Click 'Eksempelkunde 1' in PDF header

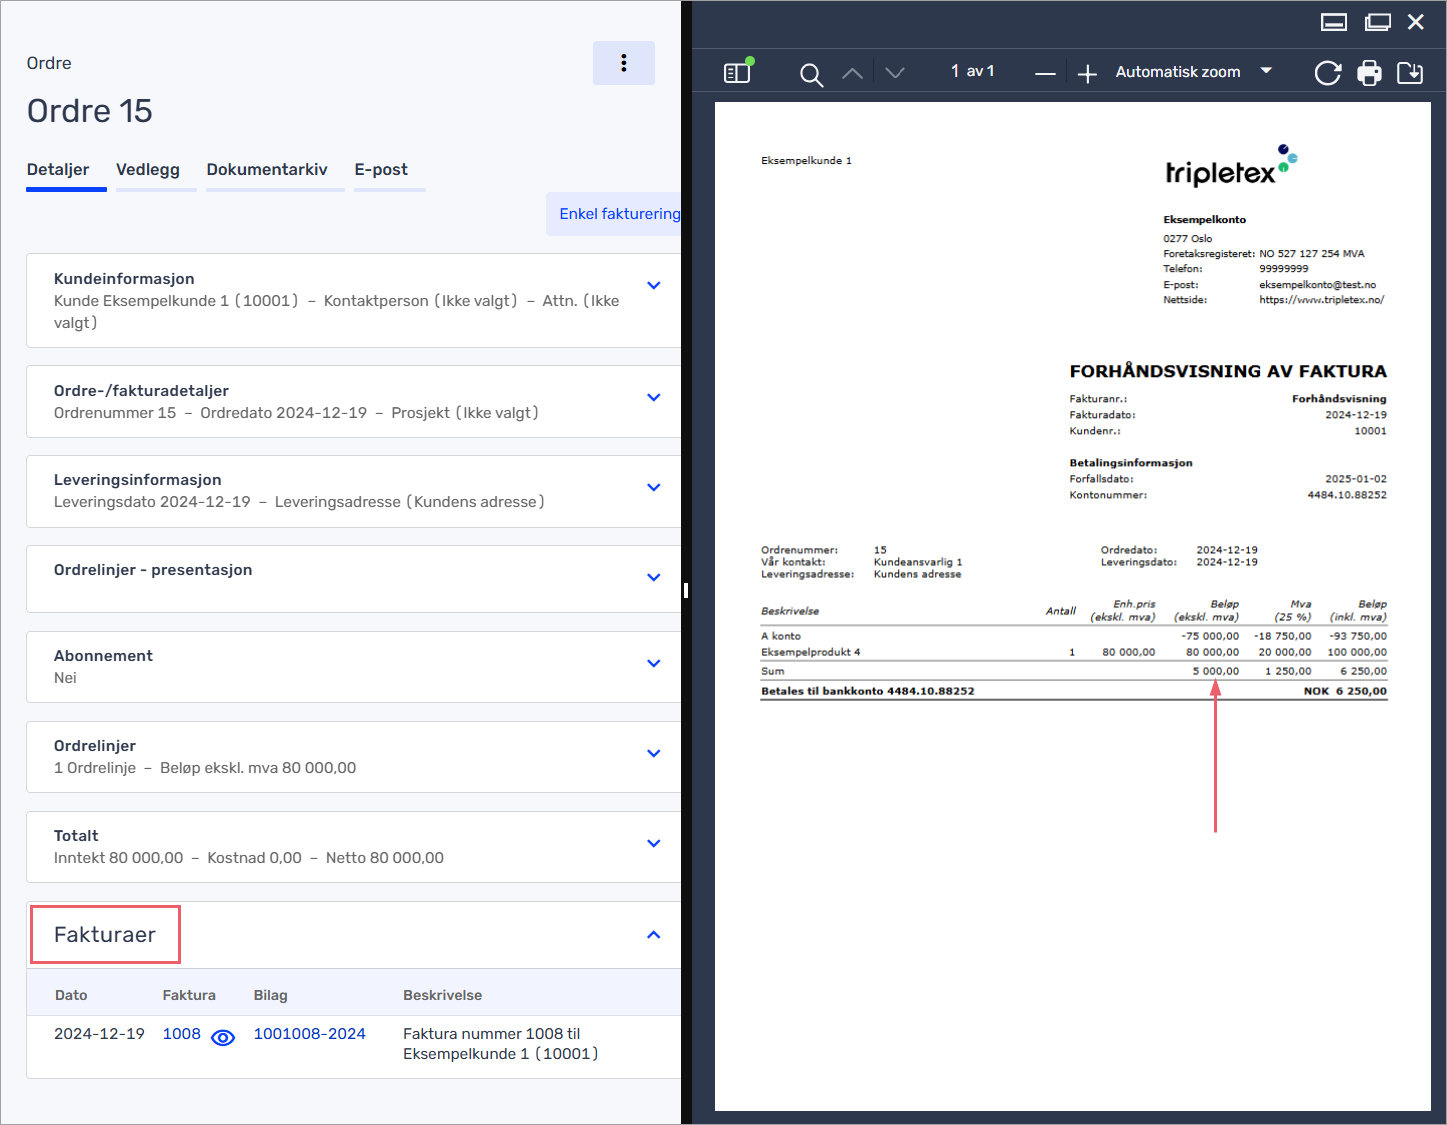click(807, 161)
